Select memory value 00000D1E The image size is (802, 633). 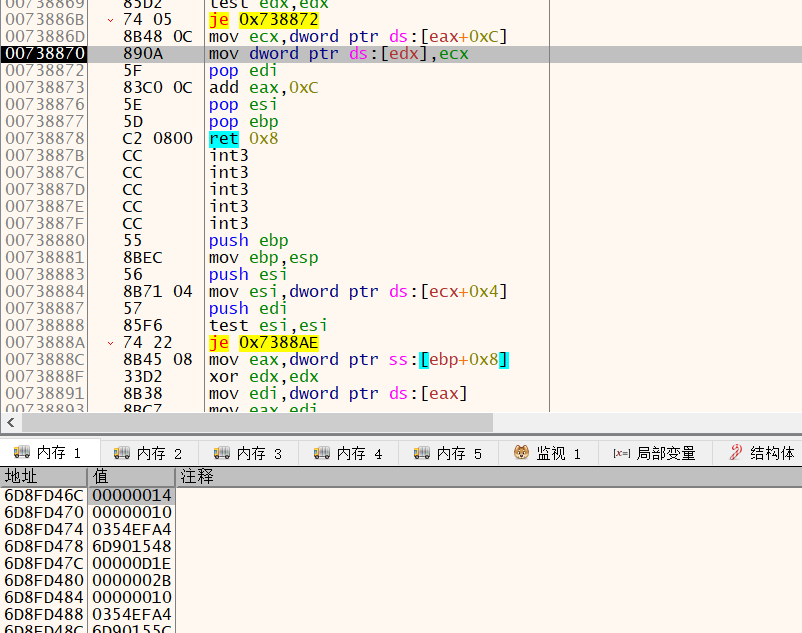132,563
